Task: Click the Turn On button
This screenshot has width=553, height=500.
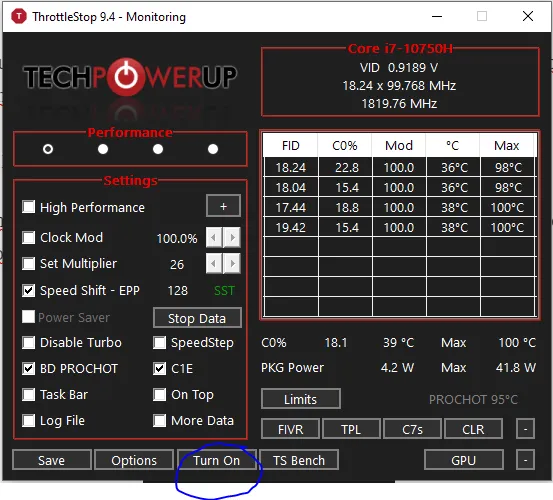Action: tap(217, 460)
